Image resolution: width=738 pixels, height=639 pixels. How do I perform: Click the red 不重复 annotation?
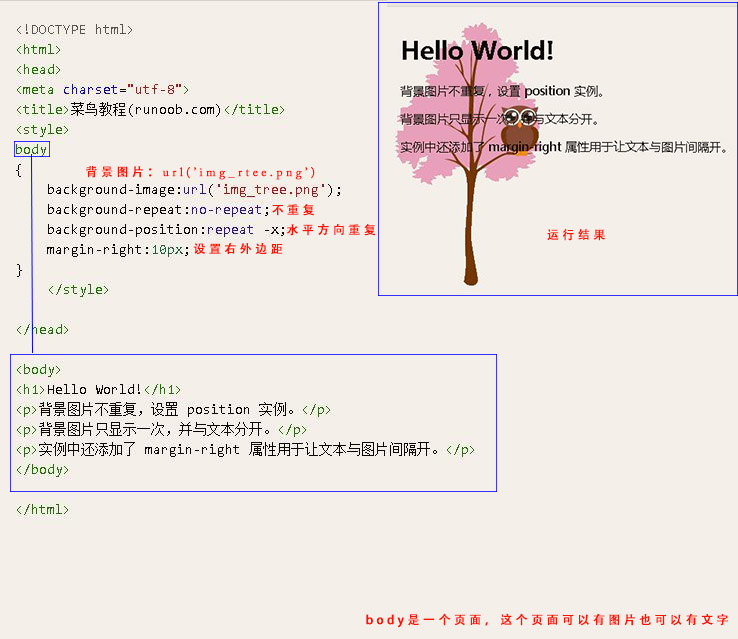293,210
